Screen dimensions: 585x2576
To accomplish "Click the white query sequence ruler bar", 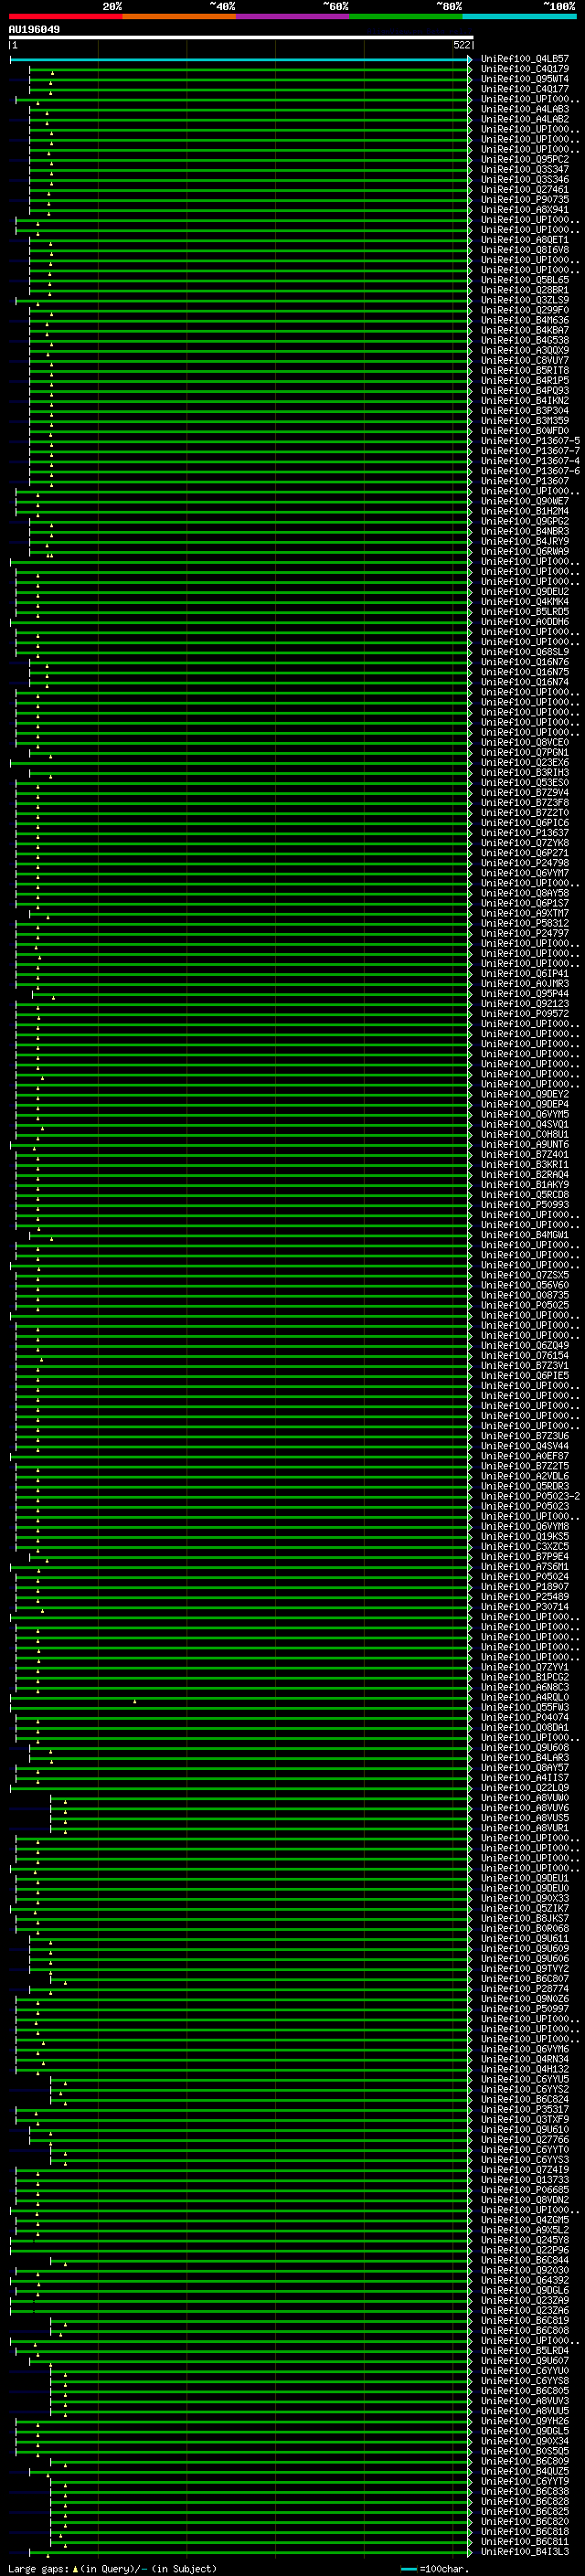I will pos(241,37).
